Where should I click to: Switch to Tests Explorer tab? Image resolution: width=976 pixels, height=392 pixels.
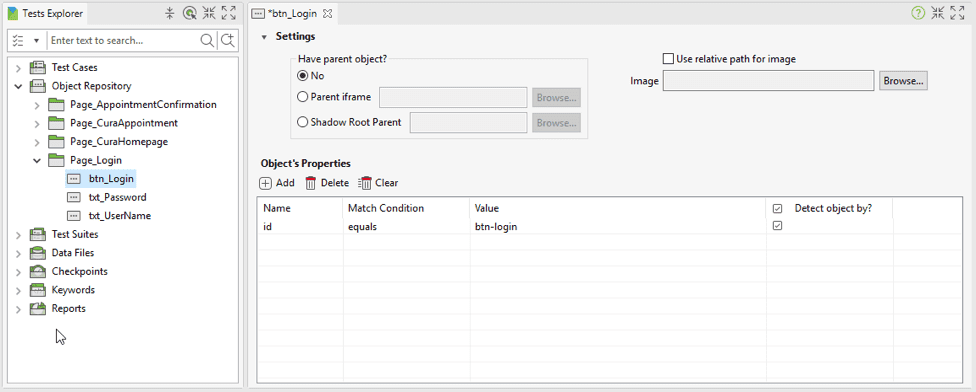pos(45,13)
